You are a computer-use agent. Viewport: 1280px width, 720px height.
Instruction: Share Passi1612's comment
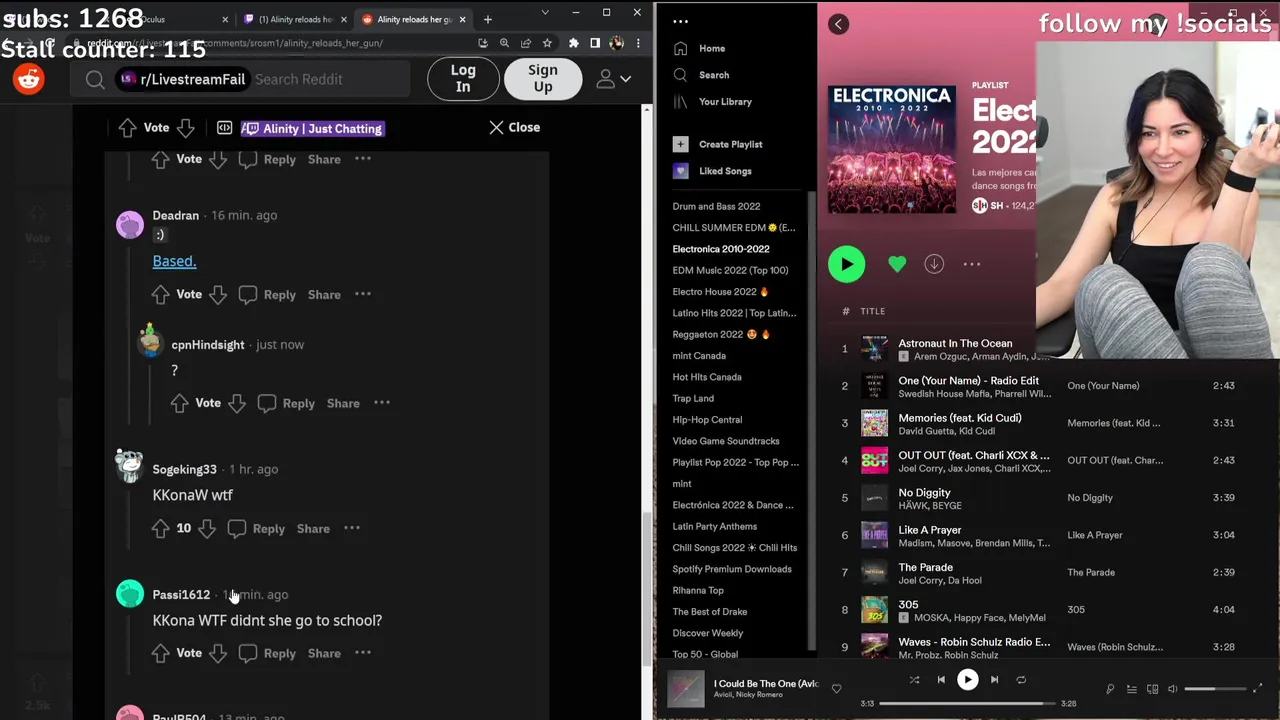tap(324, 653)
